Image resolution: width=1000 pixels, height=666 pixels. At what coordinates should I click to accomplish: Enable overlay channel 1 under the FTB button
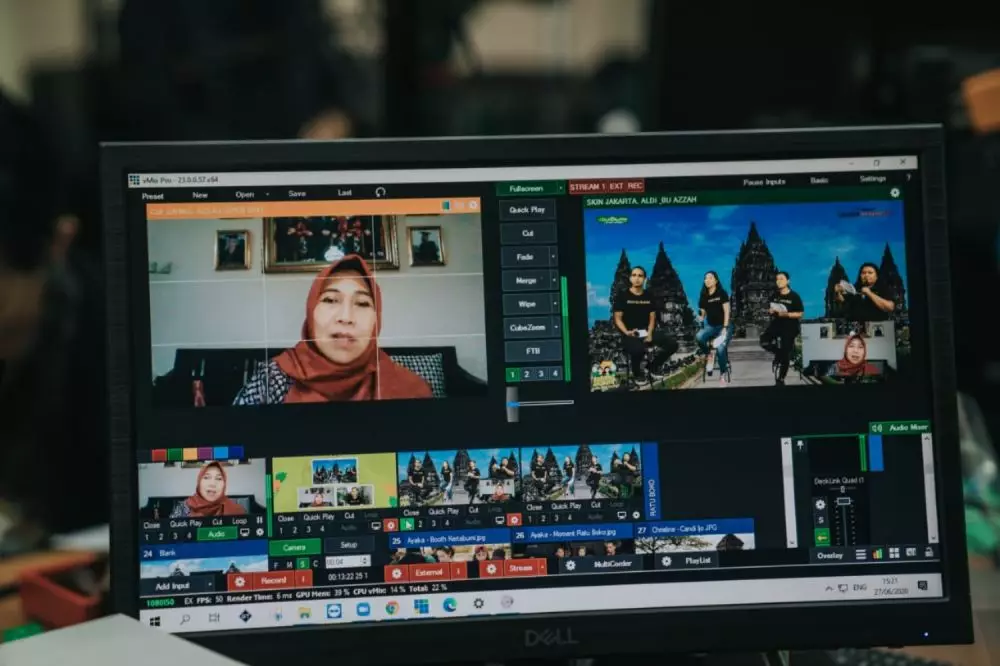pyautogui.click(x=512, y=374)
